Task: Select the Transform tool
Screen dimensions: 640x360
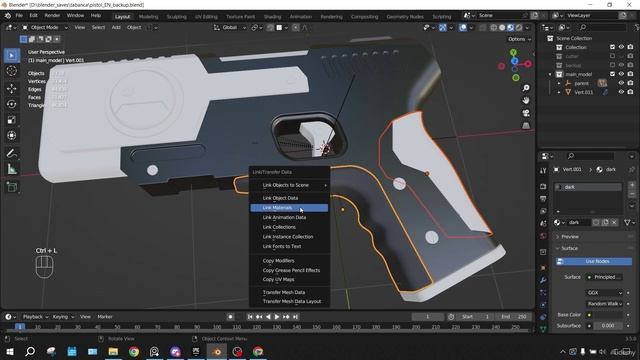Action: click(x=12, y=136)
